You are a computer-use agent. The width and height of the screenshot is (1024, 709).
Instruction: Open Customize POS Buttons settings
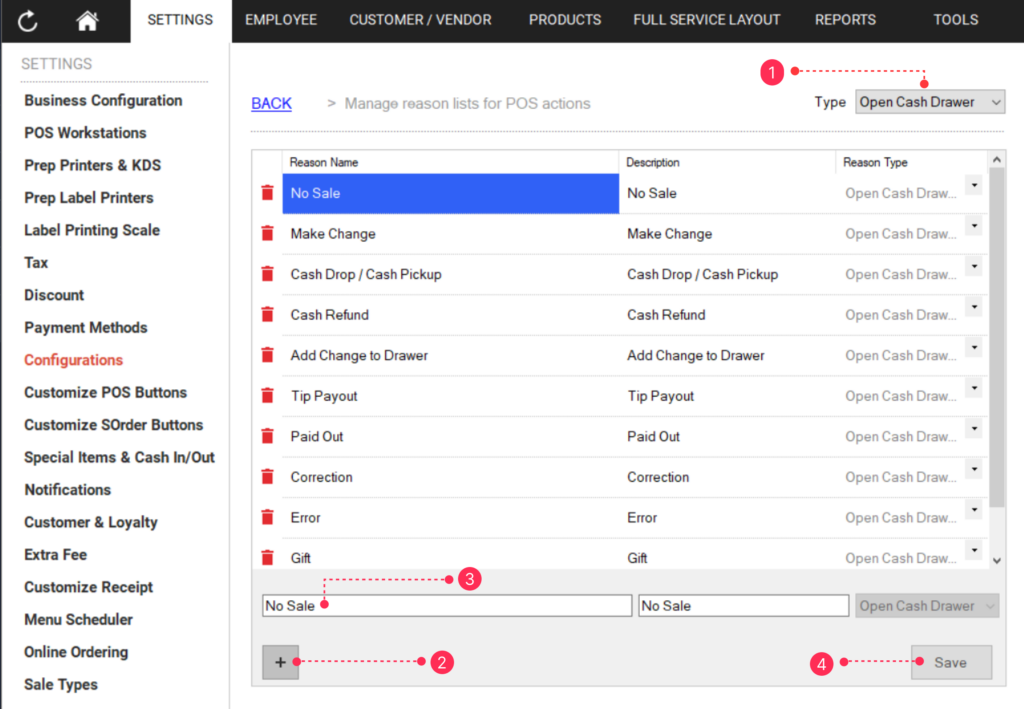[x=106, y=392]
